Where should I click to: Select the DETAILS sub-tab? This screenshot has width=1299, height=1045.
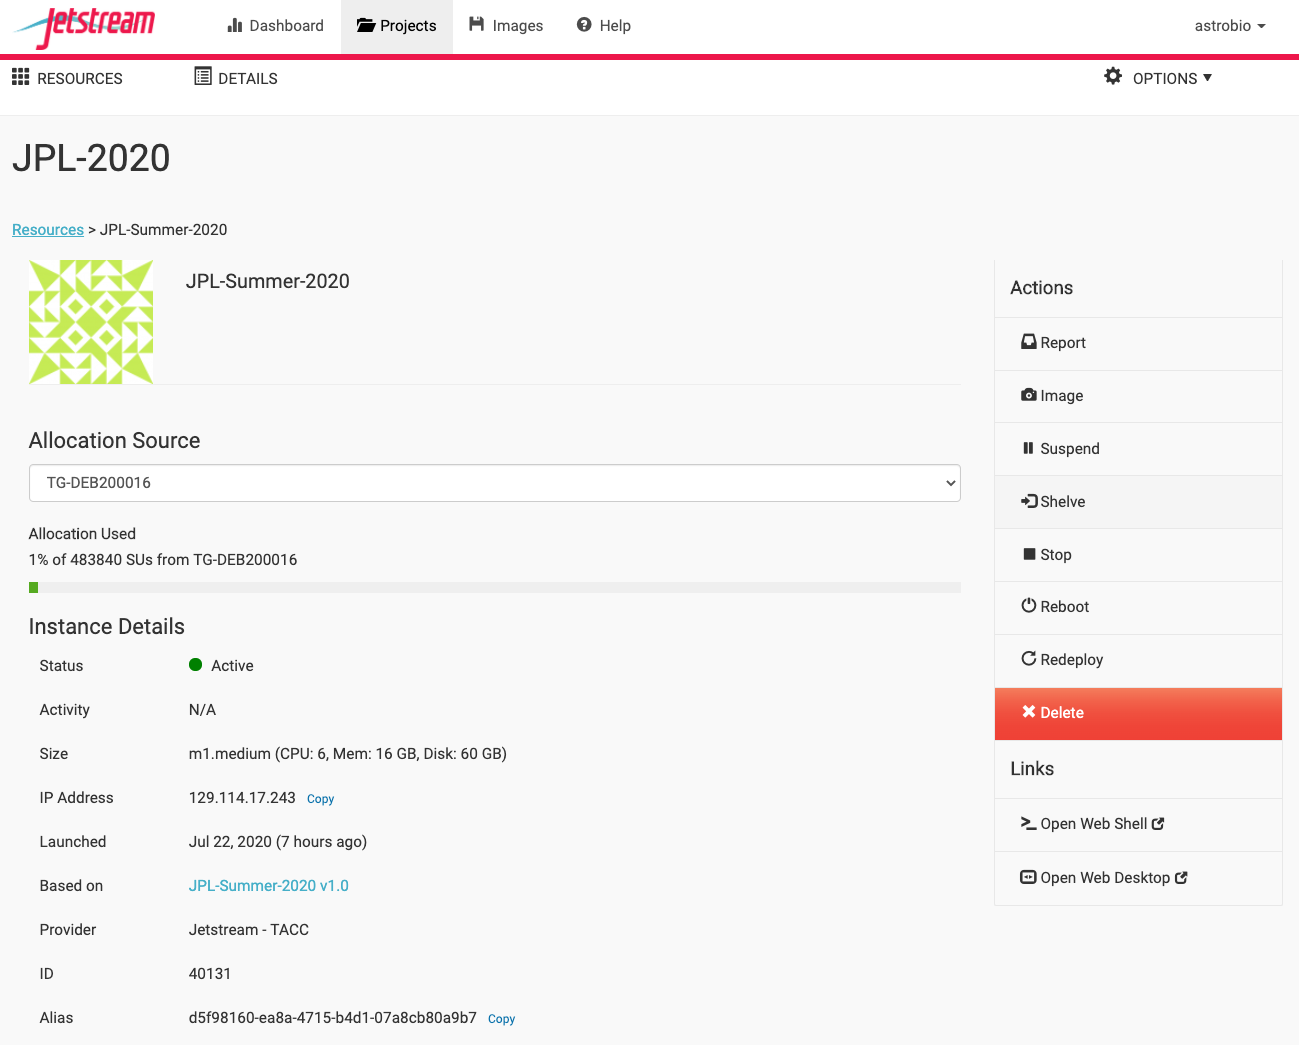(x=236, y=78)
